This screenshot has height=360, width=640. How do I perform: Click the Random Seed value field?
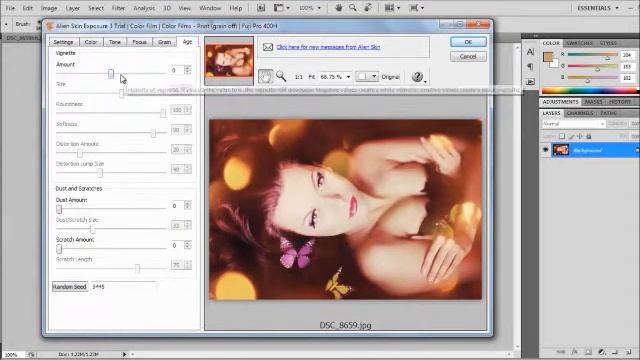click(124, 287)
